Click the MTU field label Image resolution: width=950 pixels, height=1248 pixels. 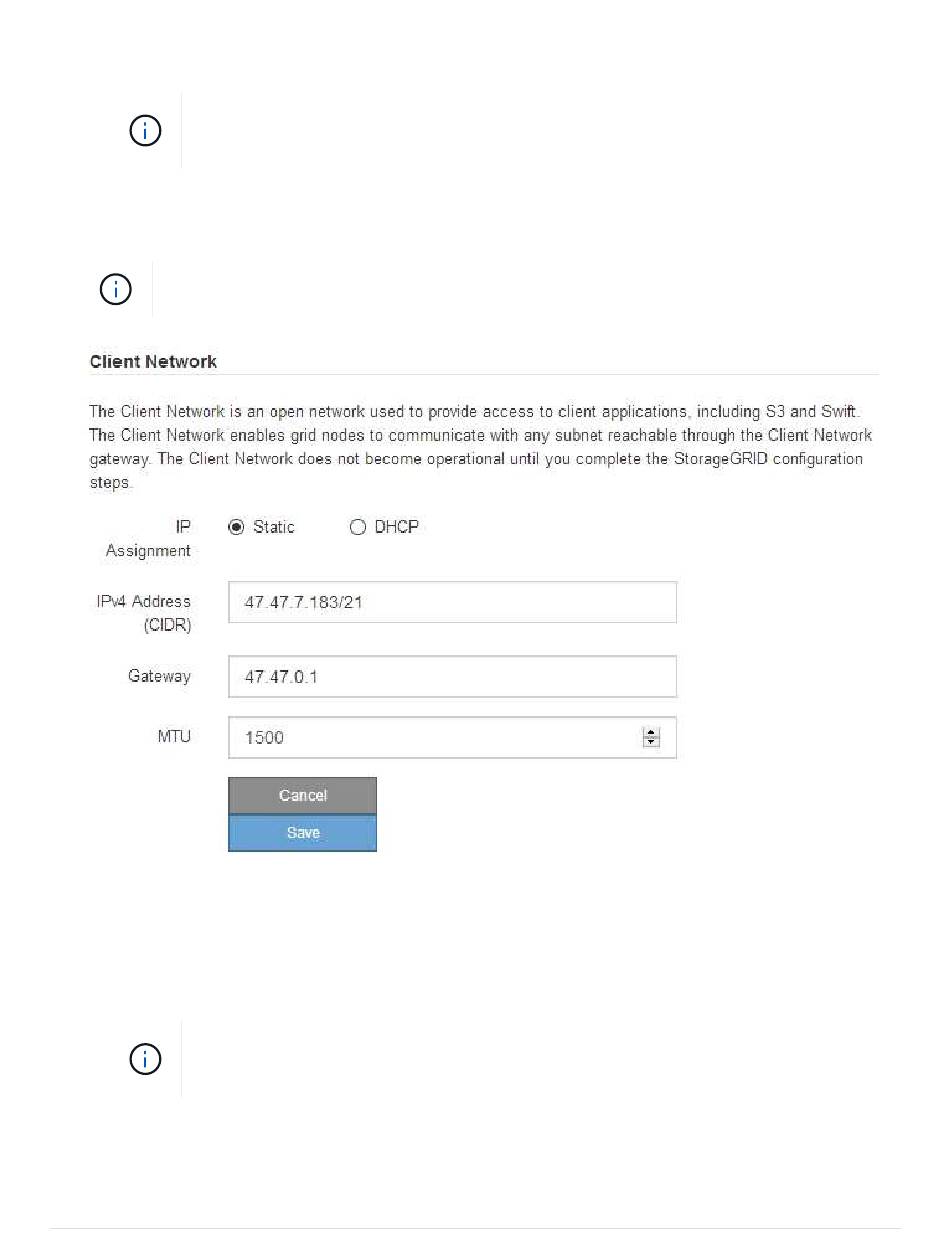pos(174,736)
